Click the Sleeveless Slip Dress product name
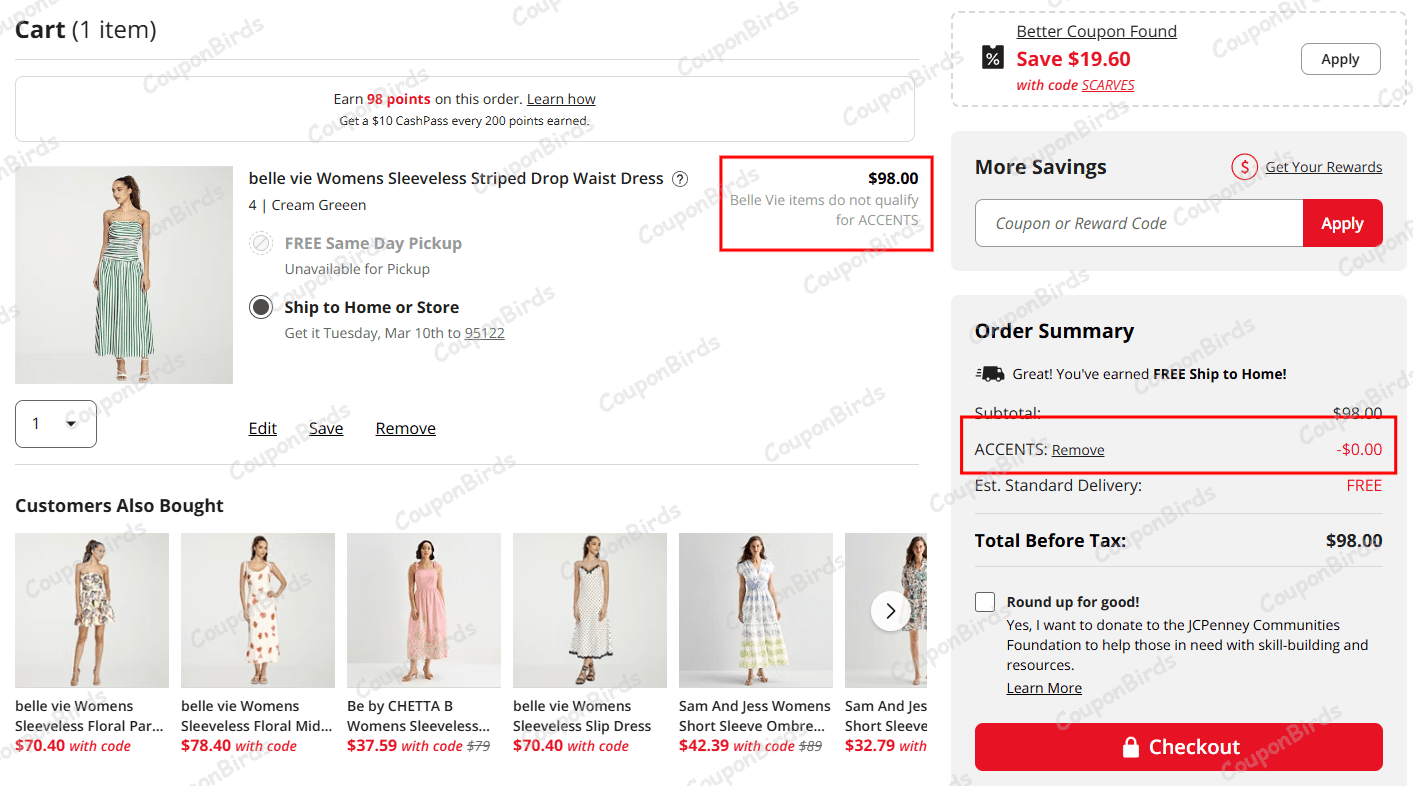This screenshot has width=1413, height=786. coord(582,716)
